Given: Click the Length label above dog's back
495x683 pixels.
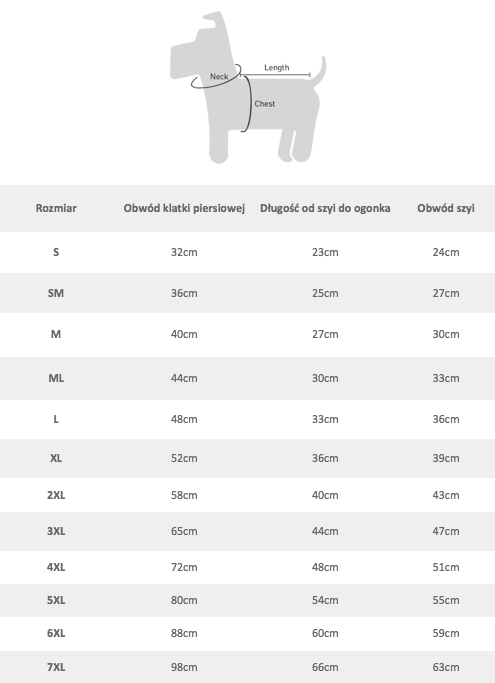Looking at the screenshot, I should [277, 68].
